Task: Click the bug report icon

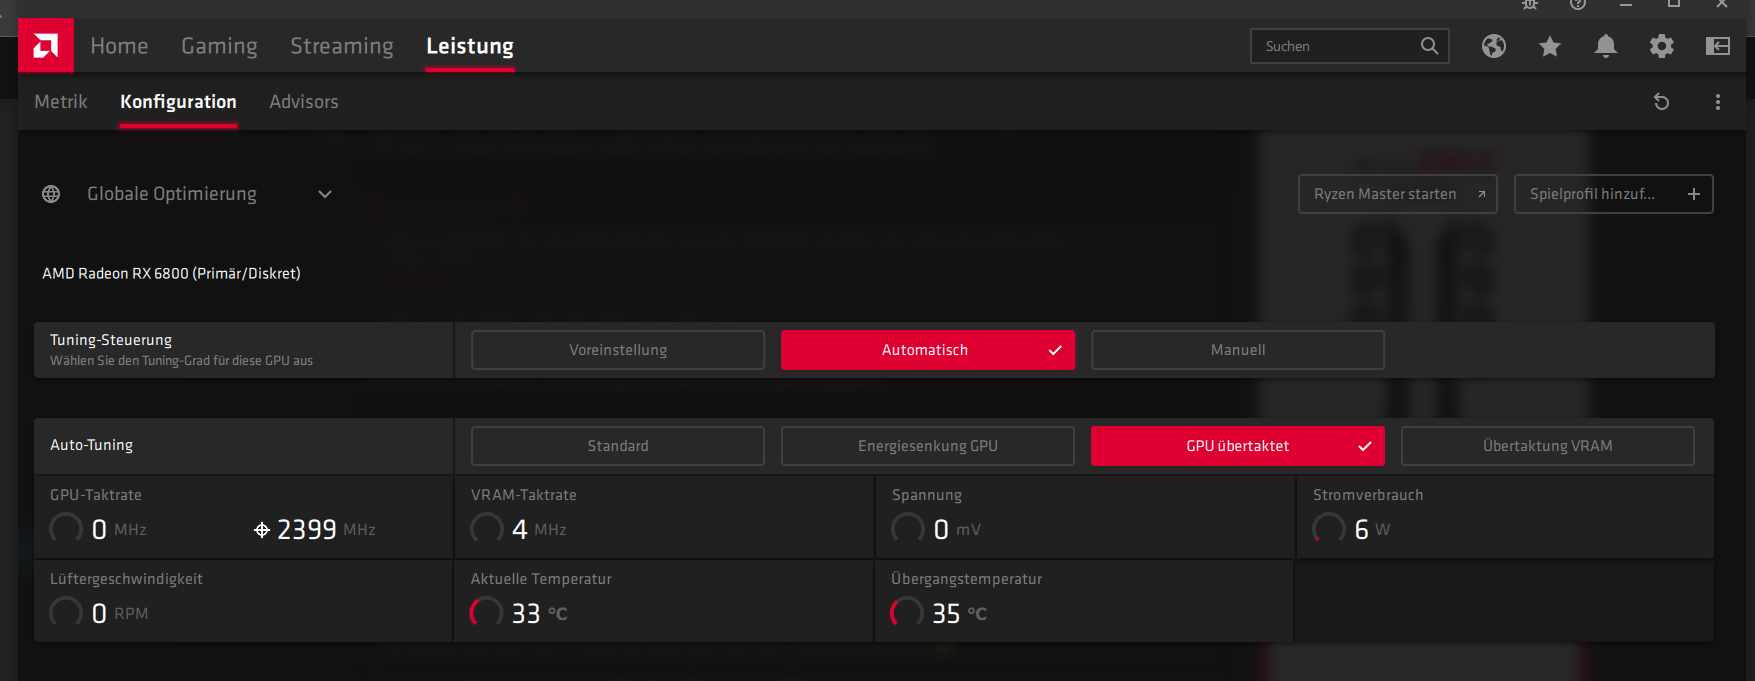Action: click(1530, 4)
